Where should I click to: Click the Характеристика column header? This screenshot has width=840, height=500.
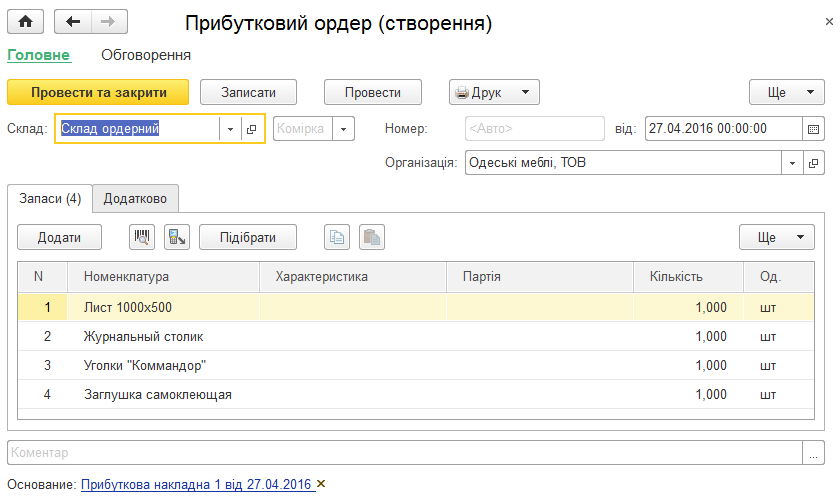tap(353, 277)
